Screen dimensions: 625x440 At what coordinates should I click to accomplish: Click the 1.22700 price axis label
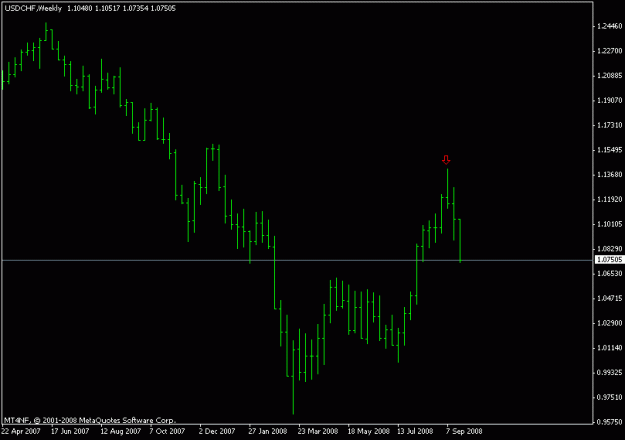click(x=609, y=51)
